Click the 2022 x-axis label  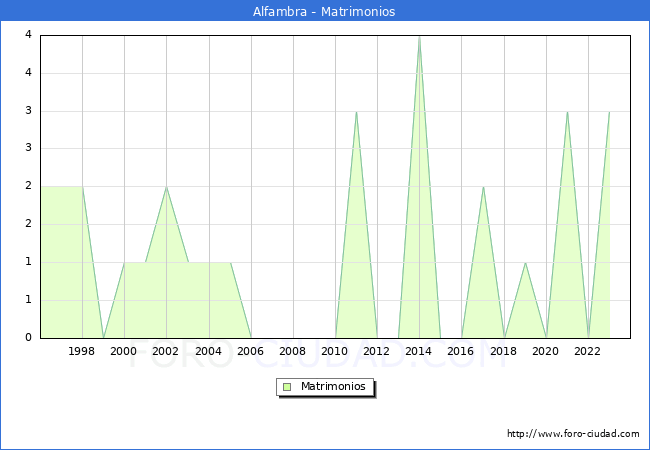pos(588,351)
